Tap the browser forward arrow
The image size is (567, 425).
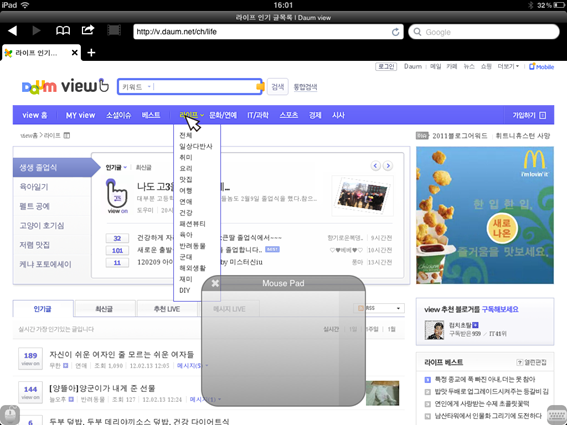36,31
